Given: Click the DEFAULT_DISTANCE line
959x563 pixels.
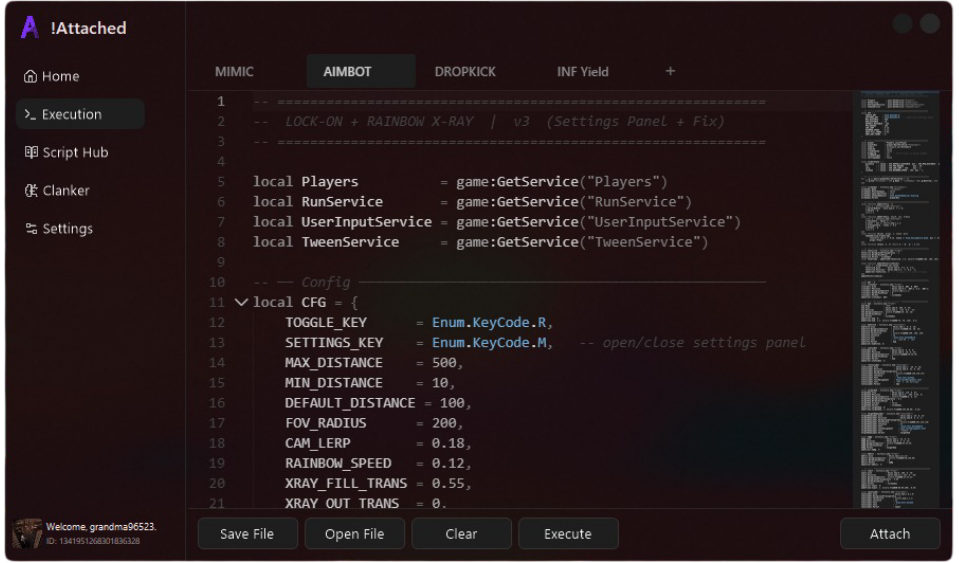Looking at the screenshot, I should 377,403.
